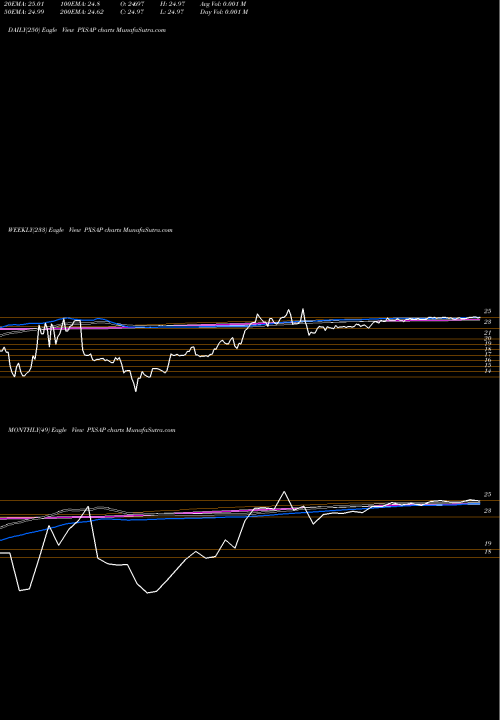Click the 200EMA: 24.62 value text

[x=83, y=12]
